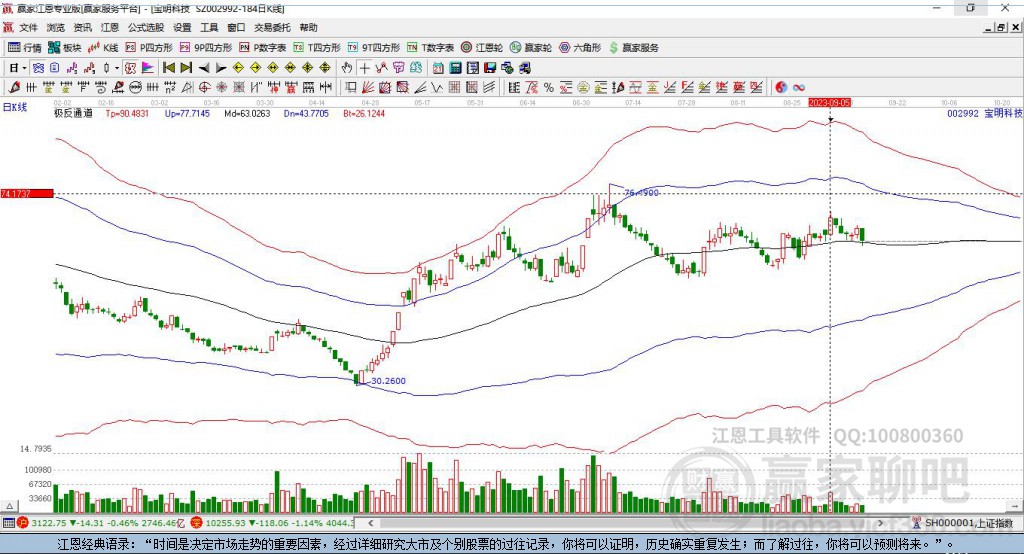
Task: Open the T数字表 number table
Action: [x=430, y=48]
